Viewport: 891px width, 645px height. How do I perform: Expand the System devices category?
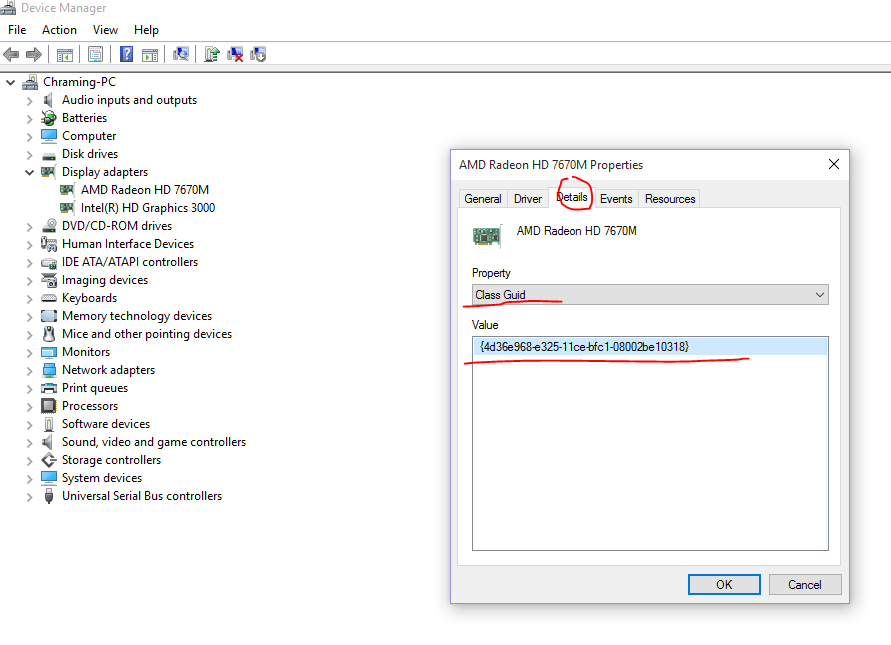coord(30,479)
